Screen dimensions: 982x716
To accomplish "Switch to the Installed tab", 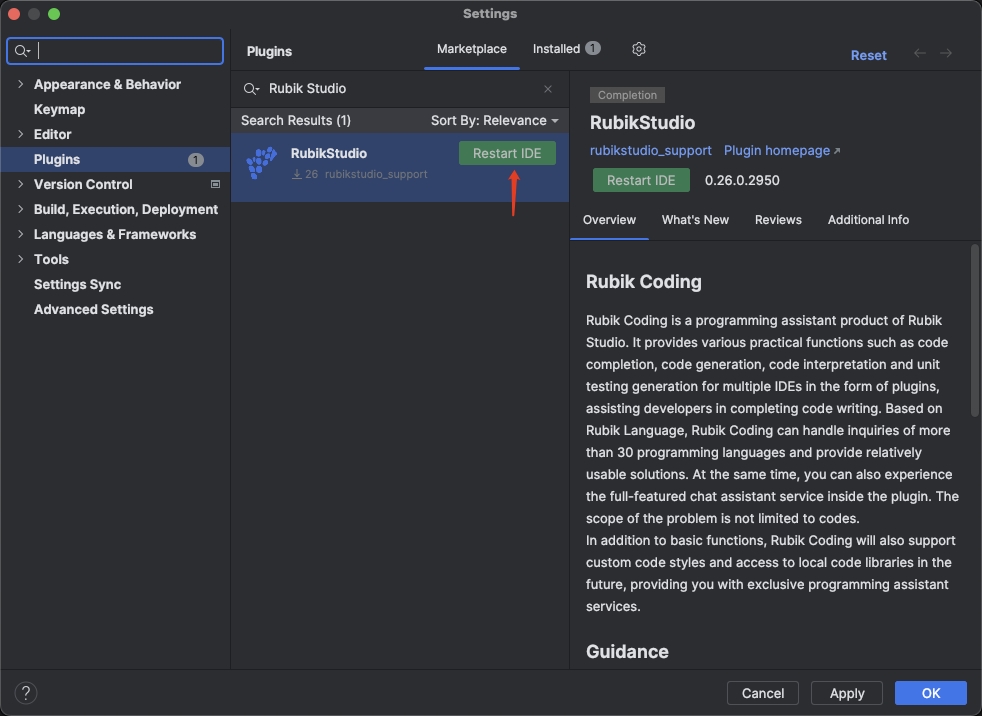I will point(566,49).
